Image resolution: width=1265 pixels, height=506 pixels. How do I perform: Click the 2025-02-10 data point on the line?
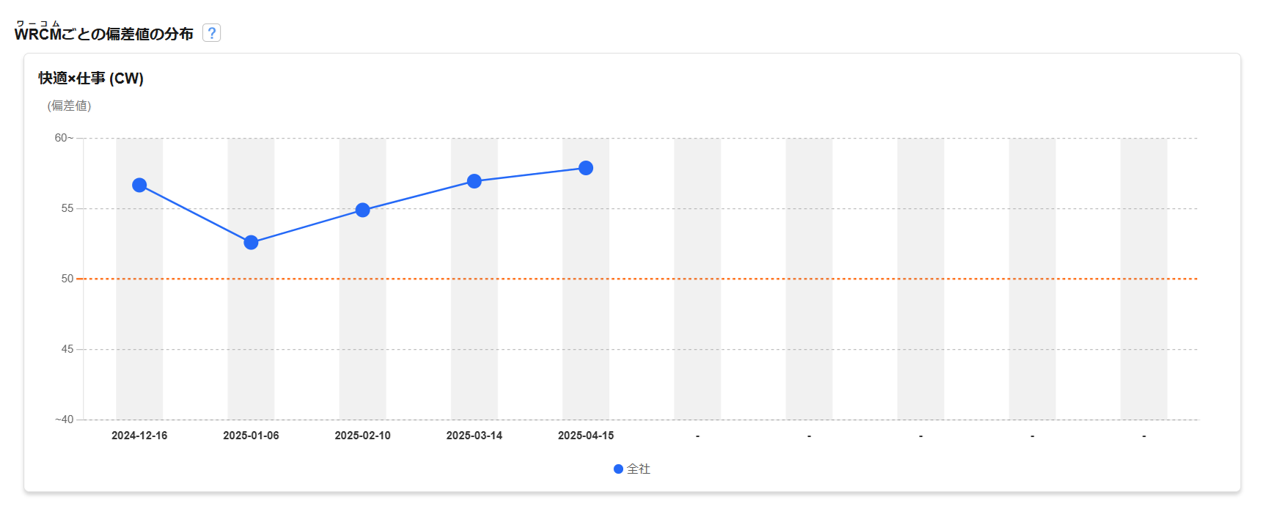point(363,210)
